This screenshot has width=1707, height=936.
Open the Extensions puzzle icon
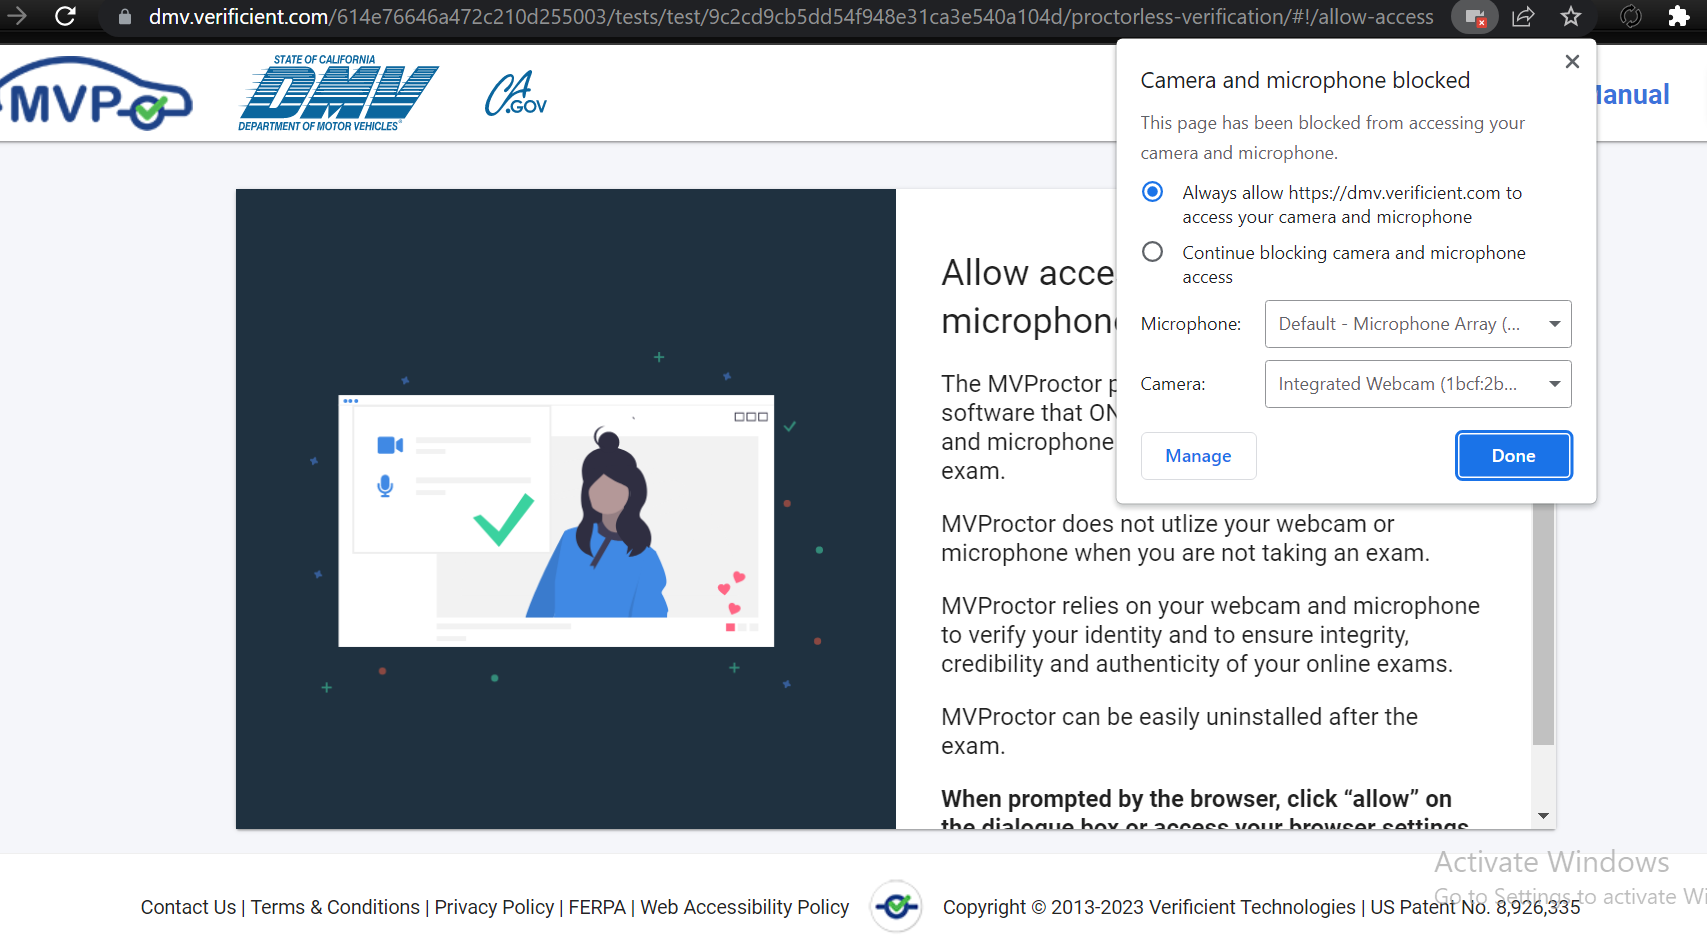[x=1679, y=17]
